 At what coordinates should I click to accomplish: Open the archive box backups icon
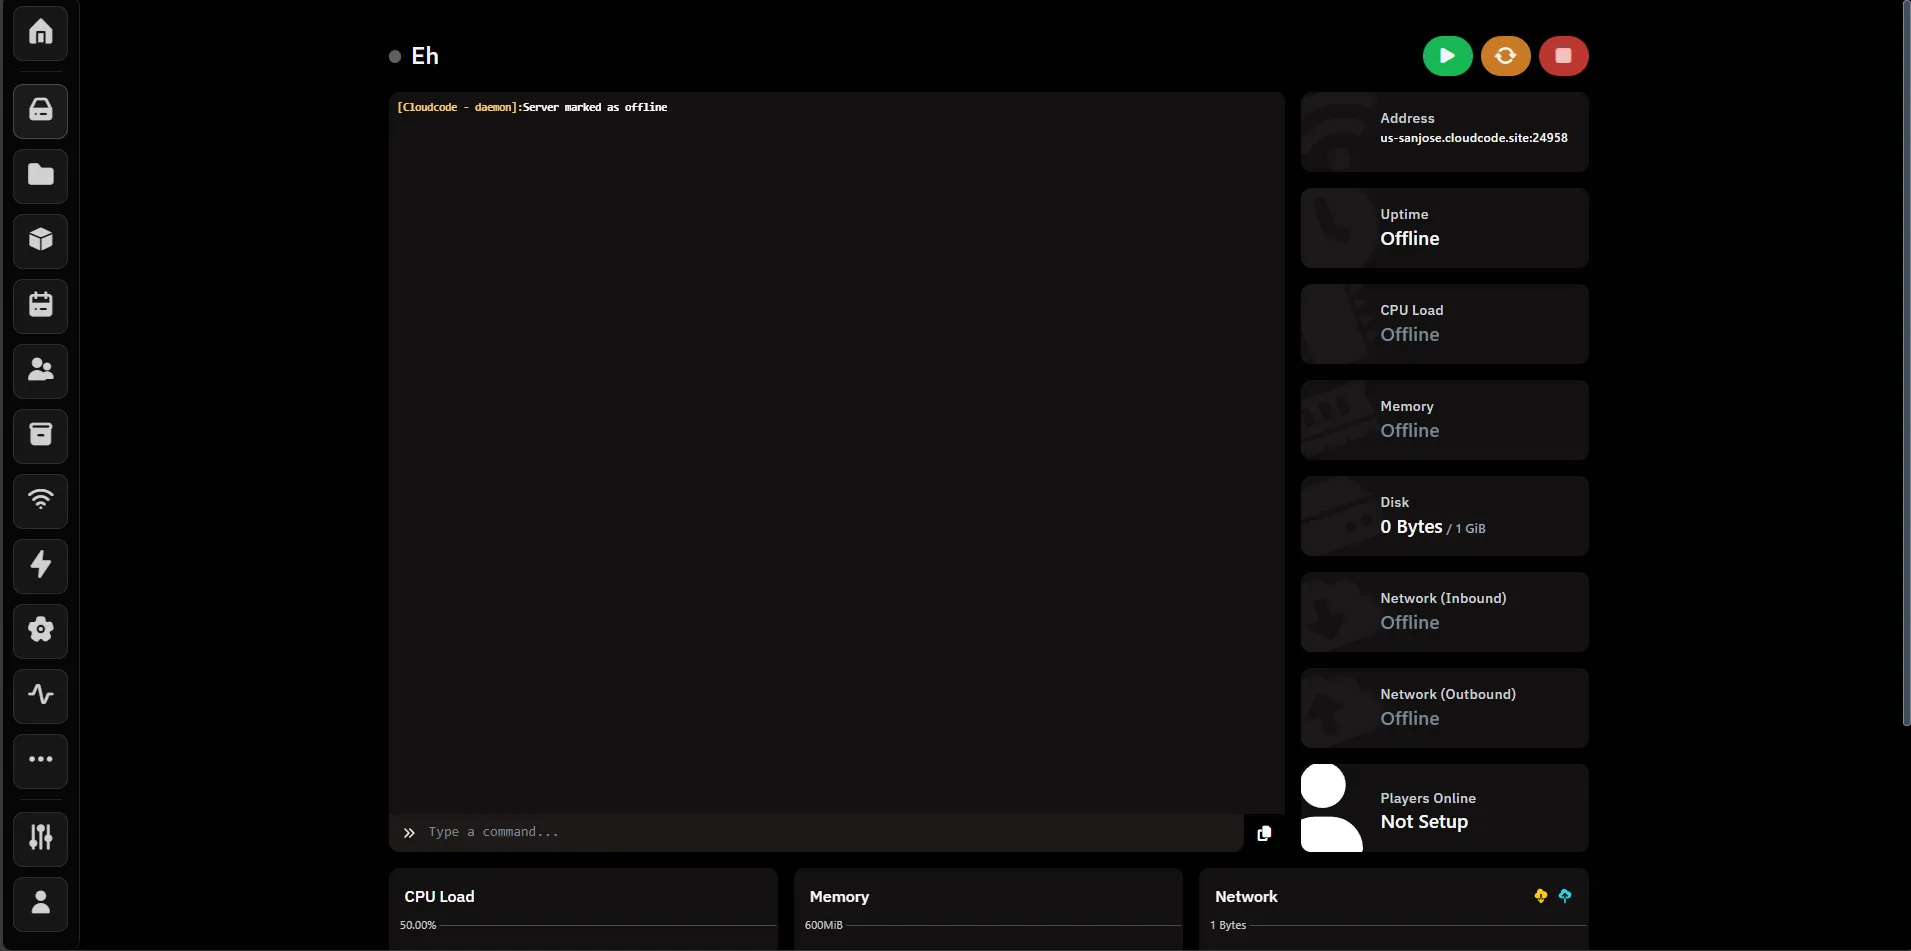40,435
